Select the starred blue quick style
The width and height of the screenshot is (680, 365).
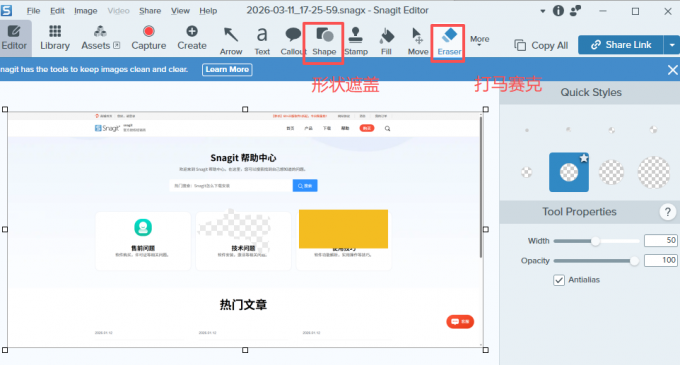pyautogui.click(x=569, y=172)
